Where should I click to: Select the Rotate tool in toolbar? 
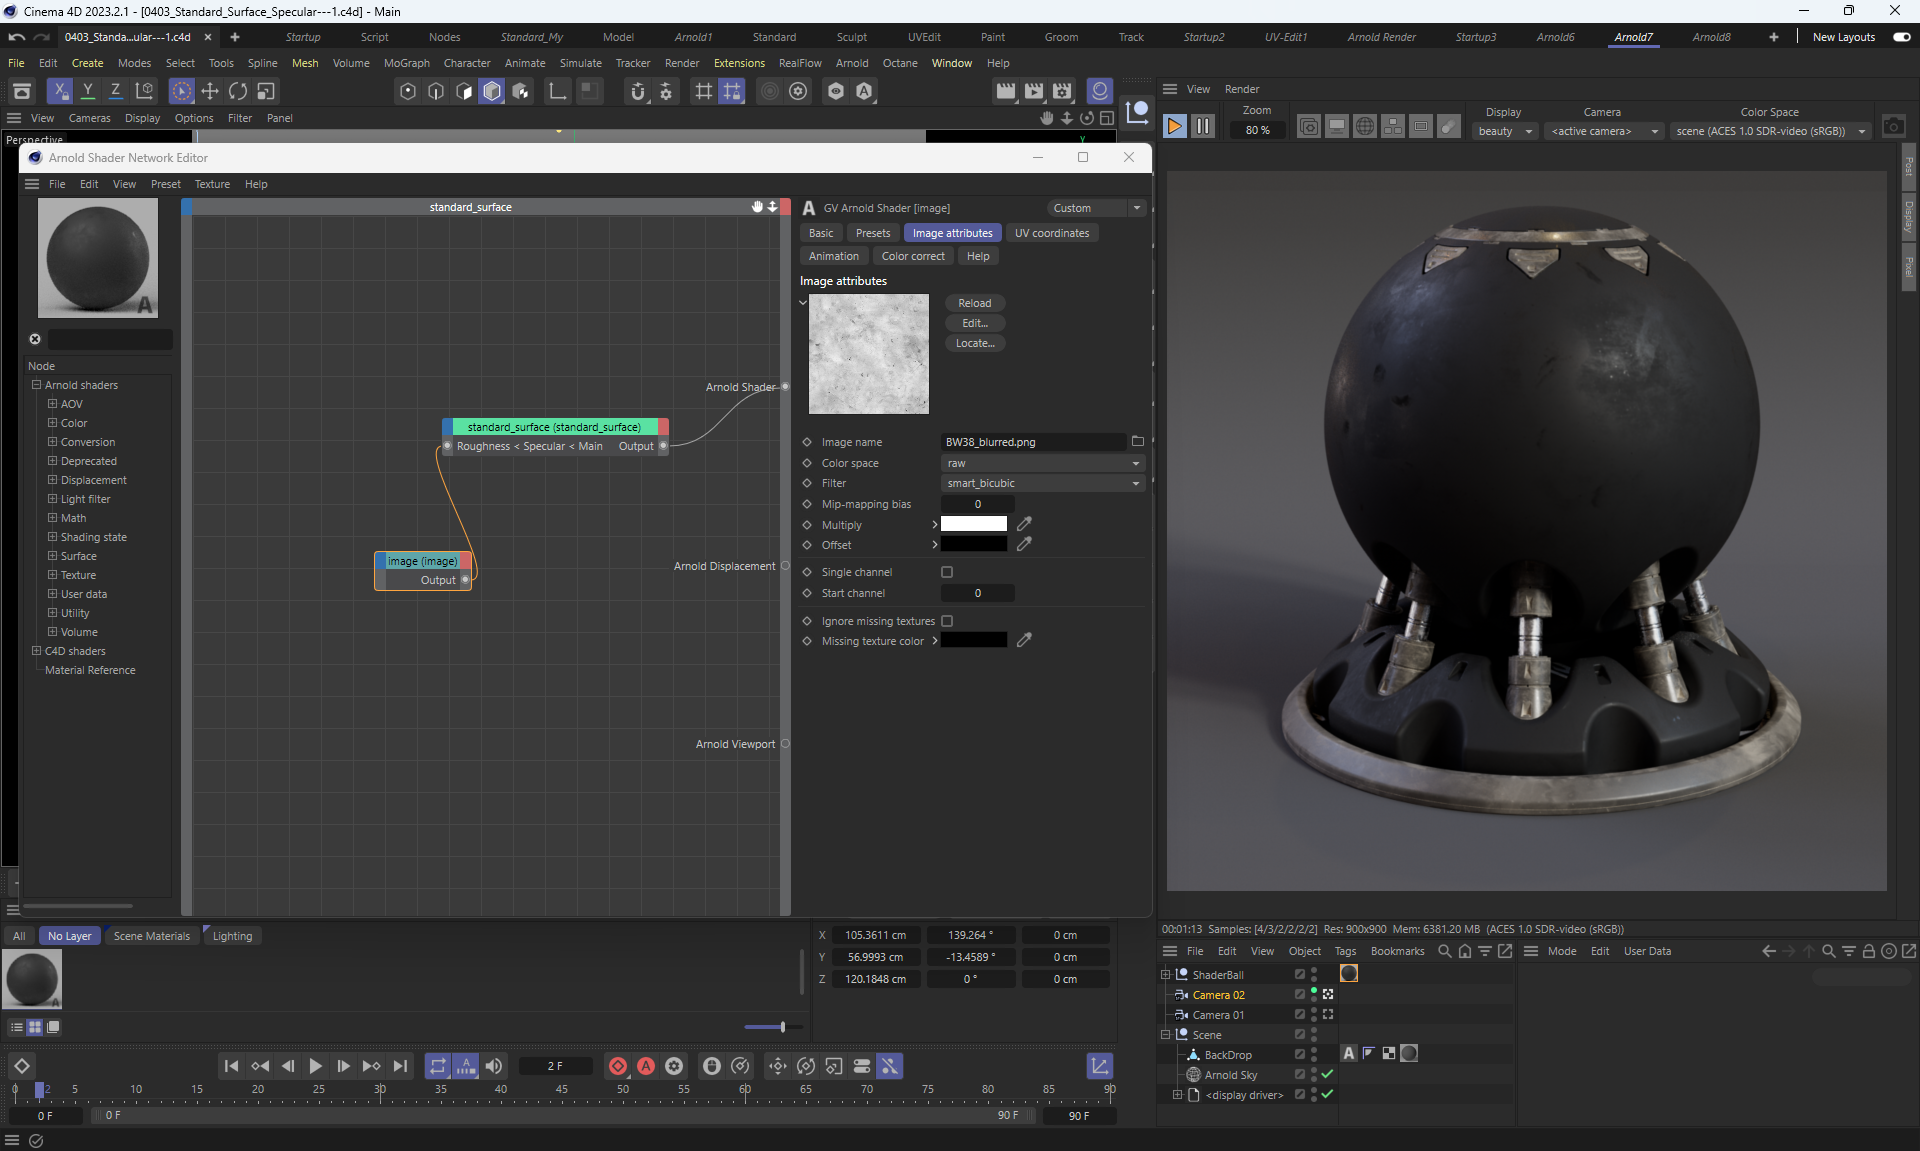click(238, 91)
